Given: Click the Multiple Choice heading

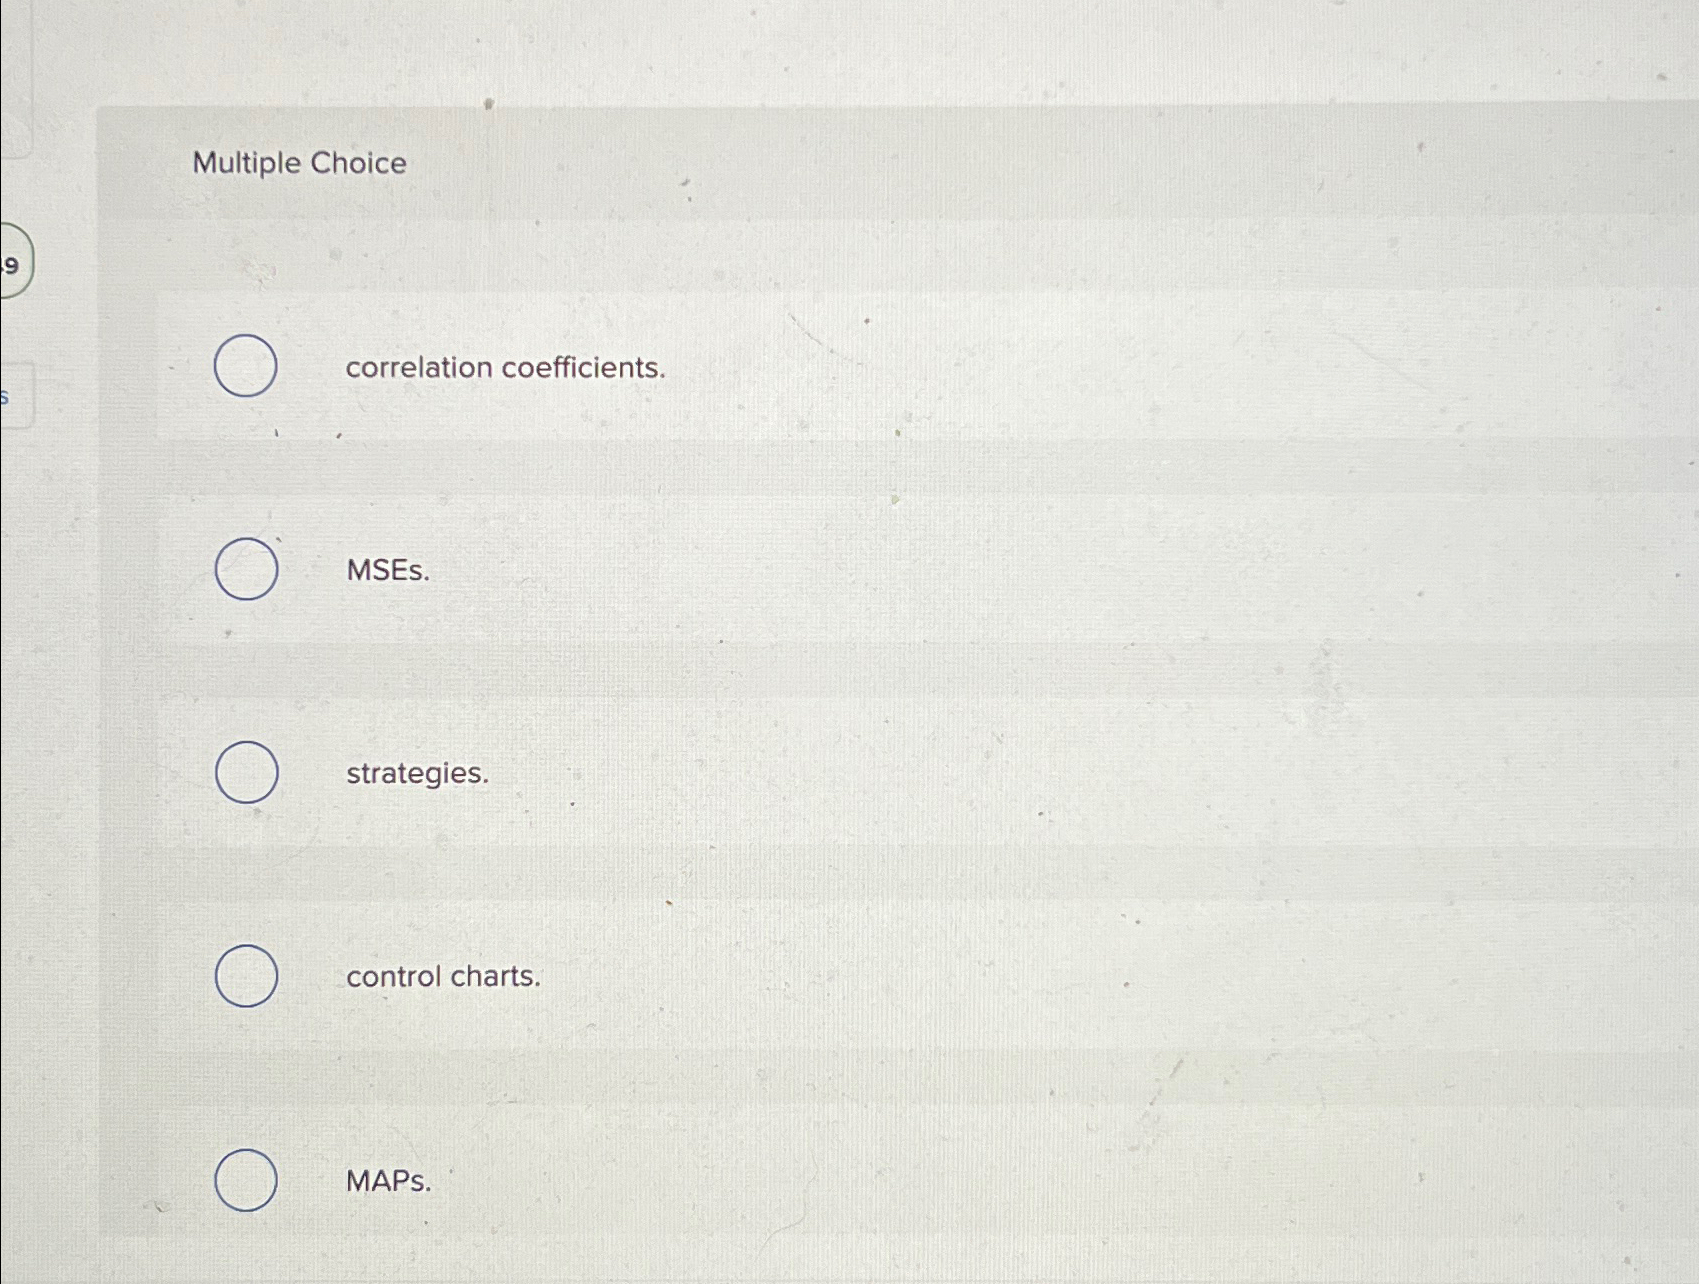Looking at the screenshot, I should pos(299,163).
